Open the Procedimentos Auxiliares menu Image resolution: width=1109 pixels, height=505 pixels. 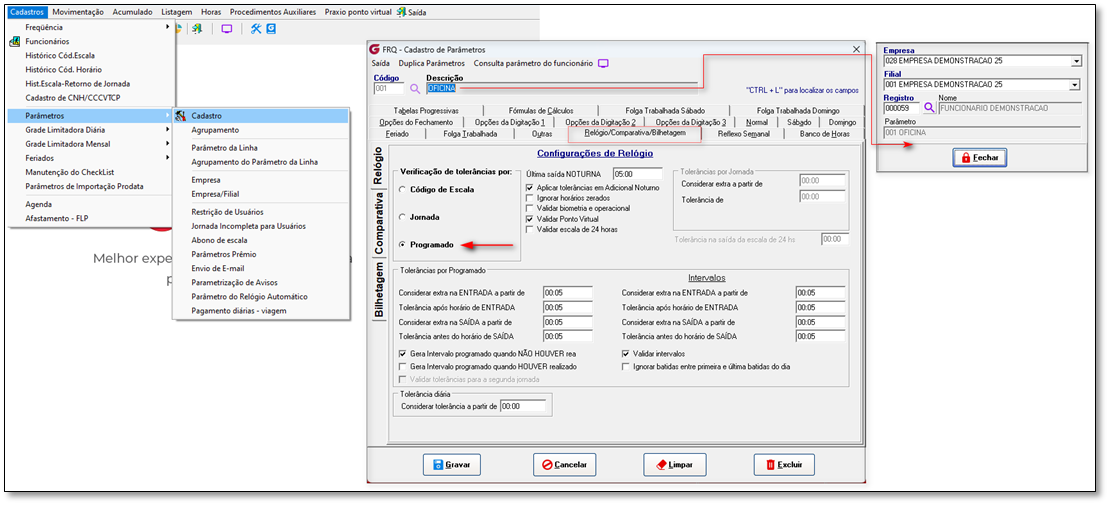274,12
